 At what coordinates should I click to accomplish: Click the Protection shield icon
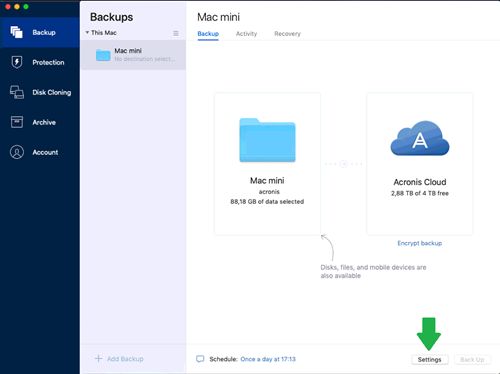click(17, 62)
